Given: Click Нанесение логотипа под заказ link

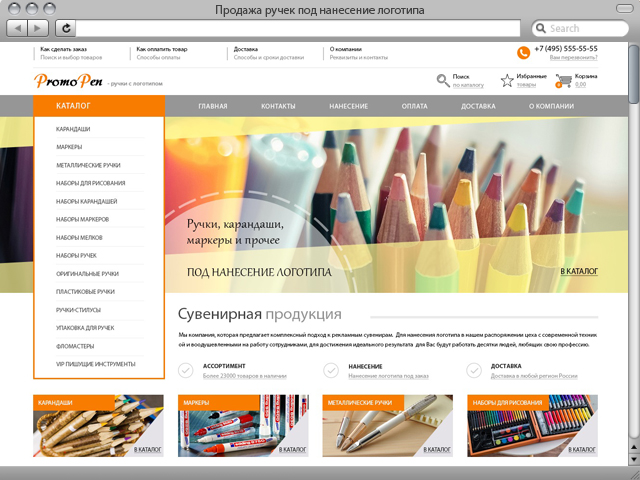Looking at the screenshot, I should click(x=388, y=376).
